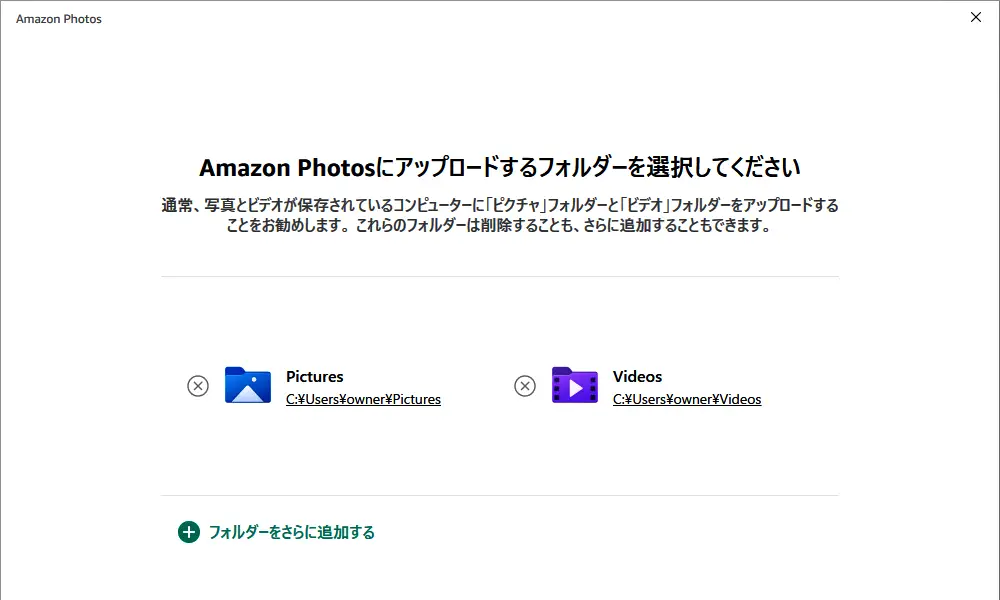The width and height of the screenshot is (1000, 600).
Task: Click the blue Pictures folder icon
Action: [x=248, y=385]
